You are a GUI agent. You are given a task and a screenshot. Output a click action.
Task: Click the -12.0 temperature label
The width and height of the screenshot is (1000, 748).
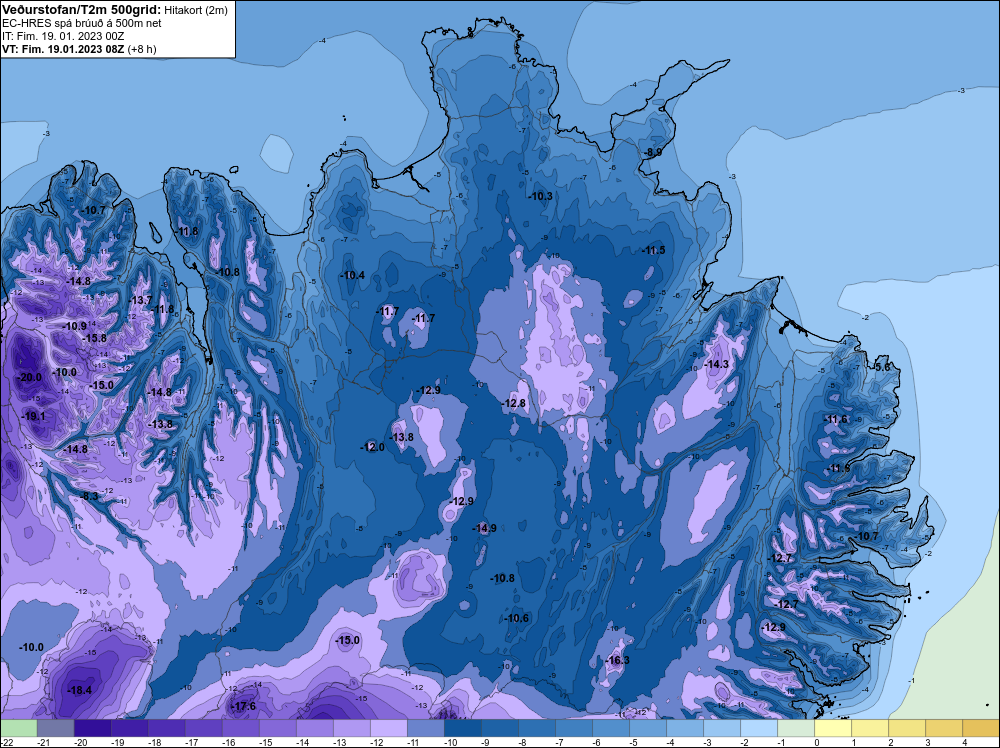click(x=373, y=447)
